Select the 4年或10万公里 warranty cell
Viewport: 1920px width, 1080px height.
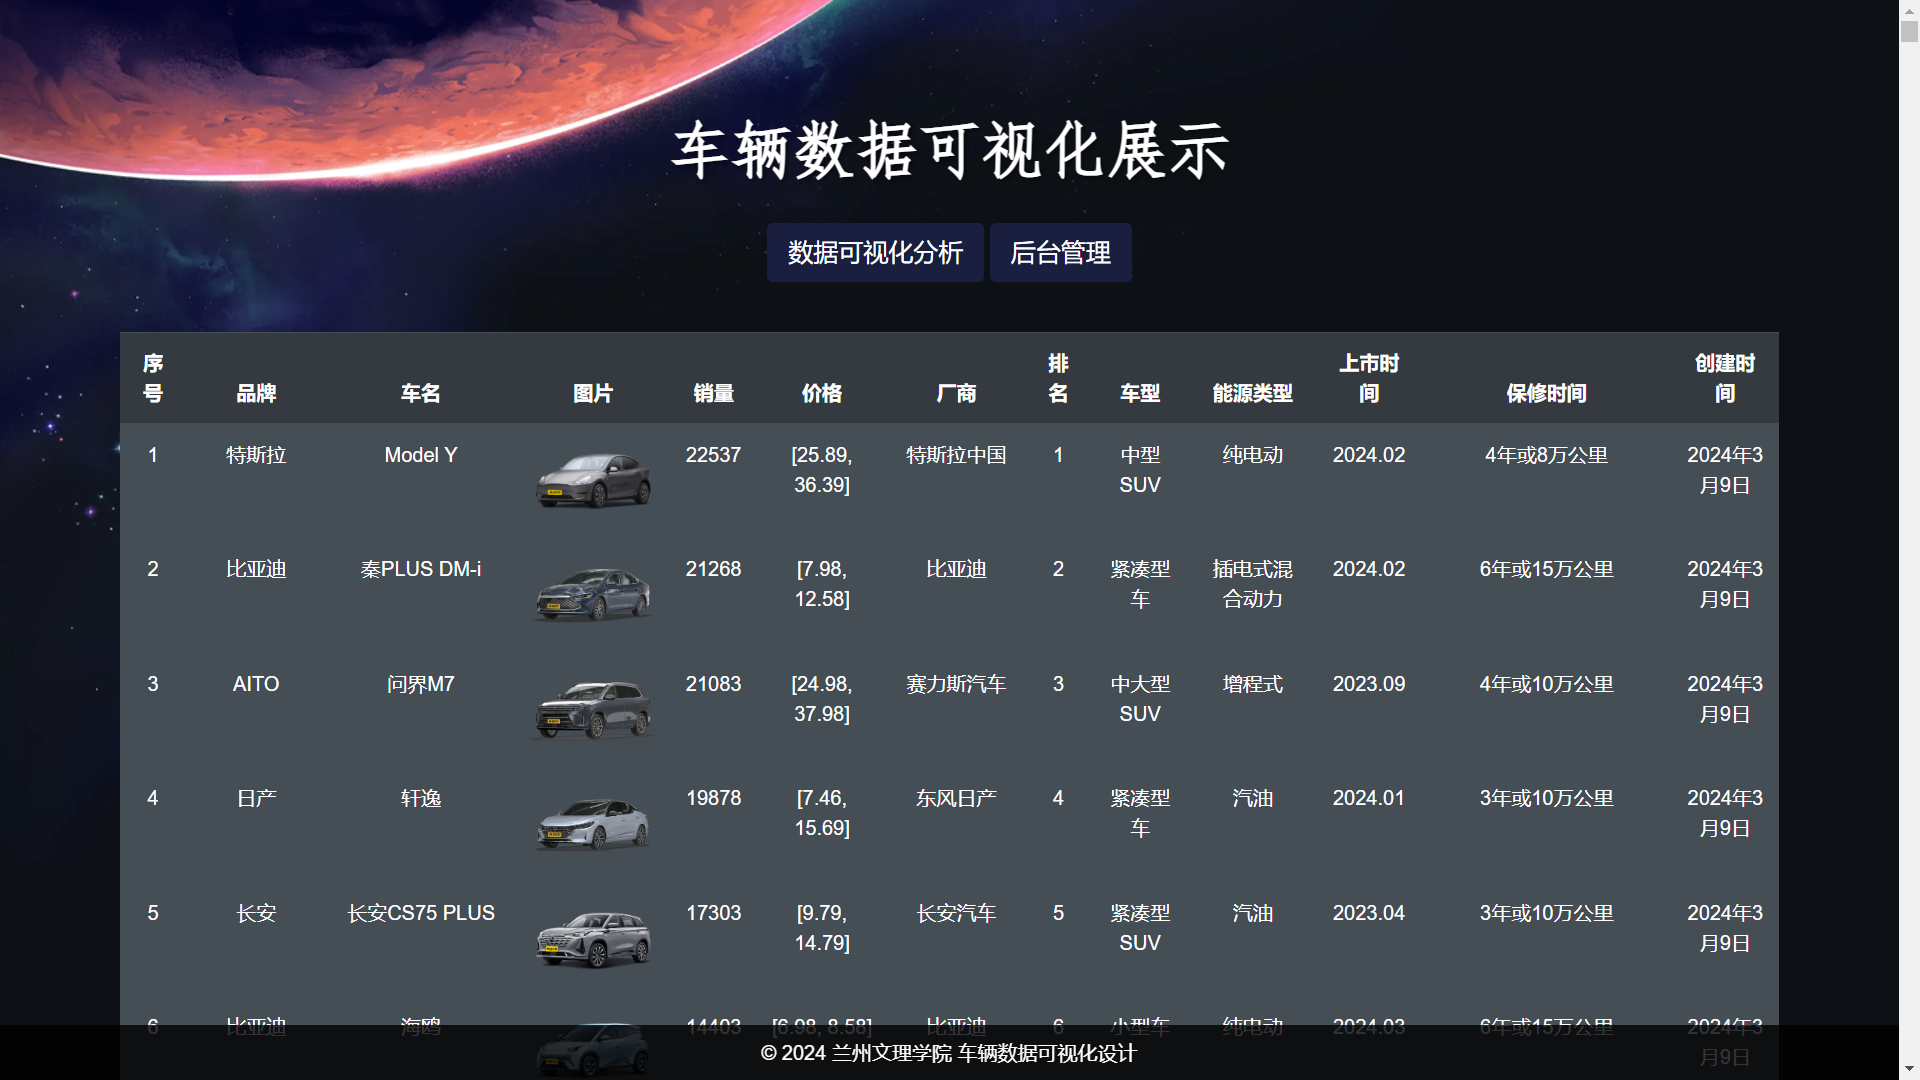pos(1546,684)
